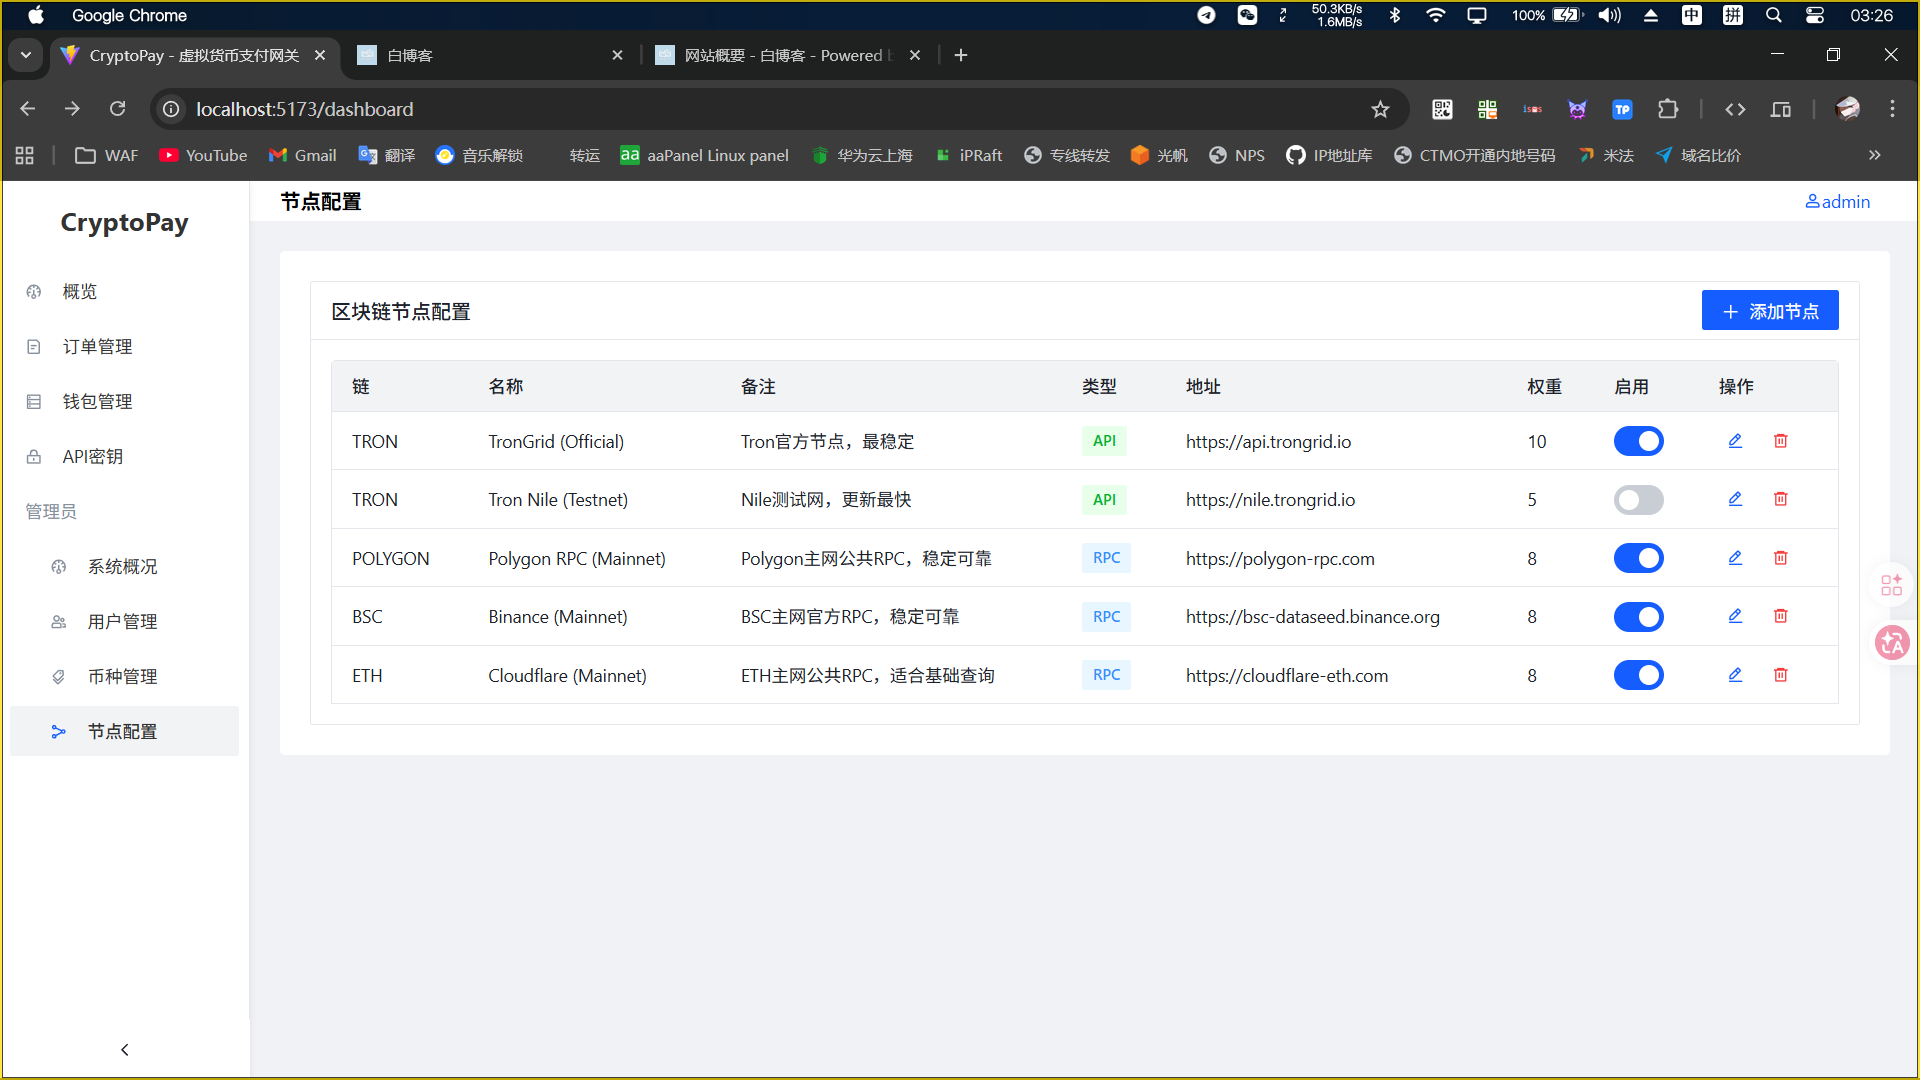Click the 添加节点 button
The image size is (1920, 1080).
(x=1769, y=311)
